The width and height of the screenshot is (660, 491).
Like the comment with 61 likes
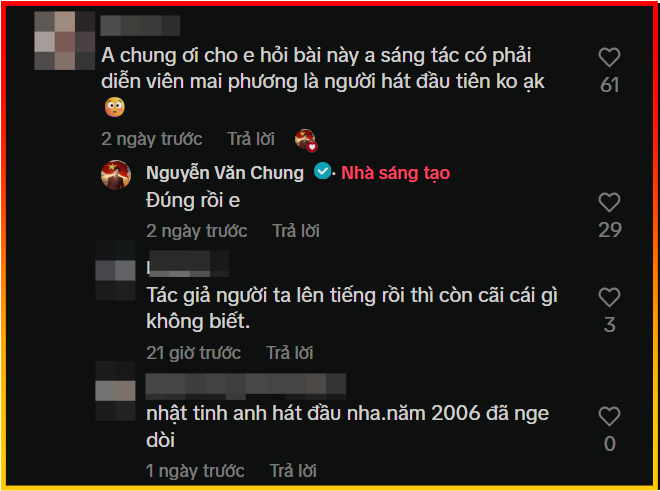coord(609,57)
